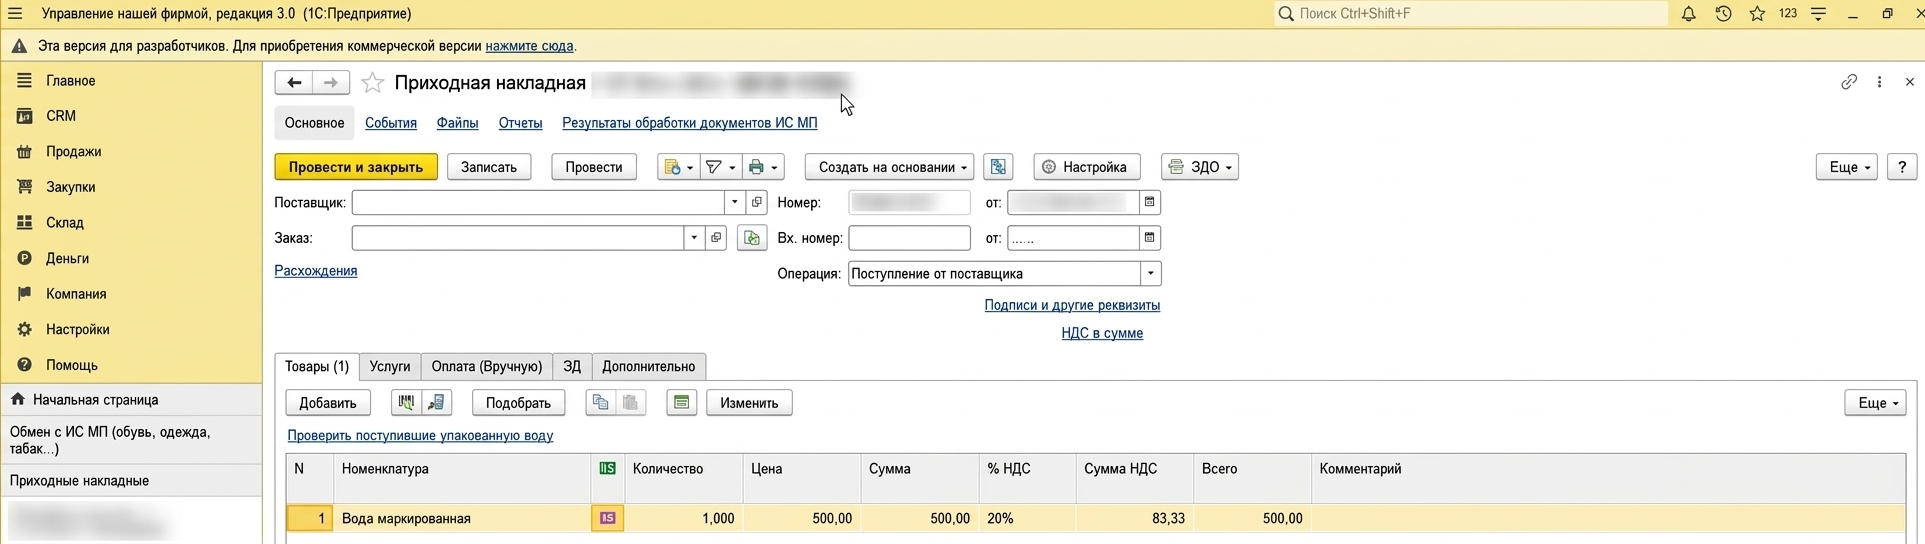Screen dimensions: 1925x544
Task: Open history clock icon in title bar
Action: 1723,14
